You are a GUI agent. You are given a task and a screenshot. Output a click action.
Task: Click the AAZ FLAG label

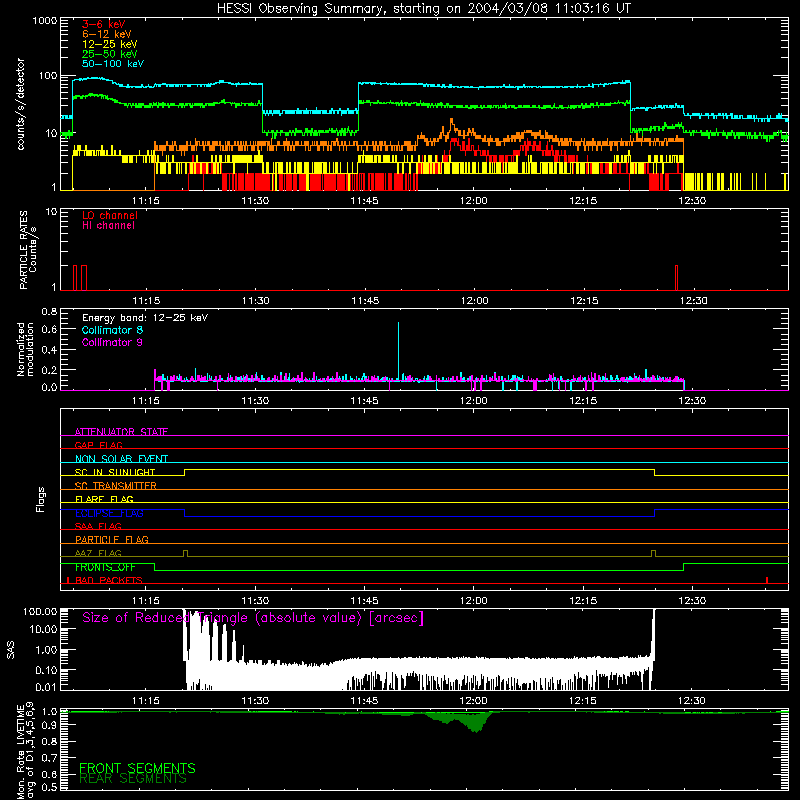pyautogui.click(x=98, y=553)
